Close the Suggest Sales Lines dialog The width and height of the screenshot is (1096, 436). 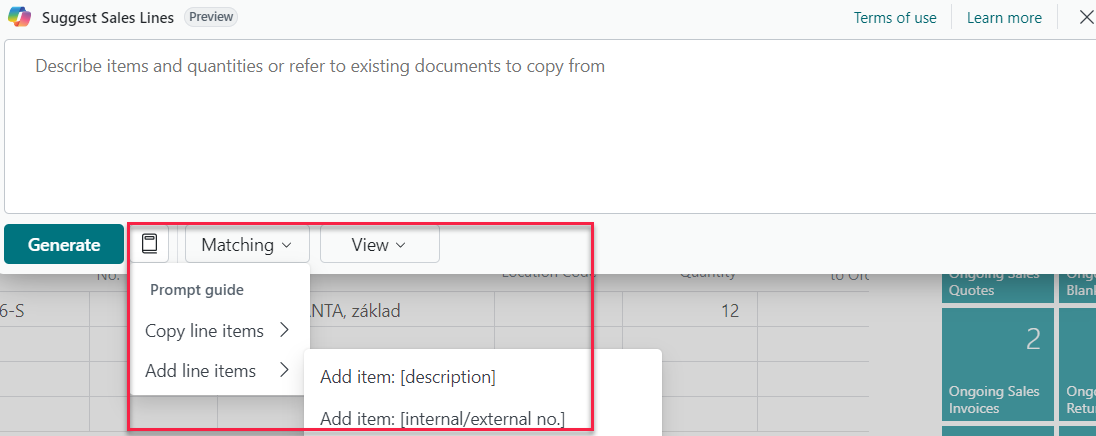tap(1086, 17)
